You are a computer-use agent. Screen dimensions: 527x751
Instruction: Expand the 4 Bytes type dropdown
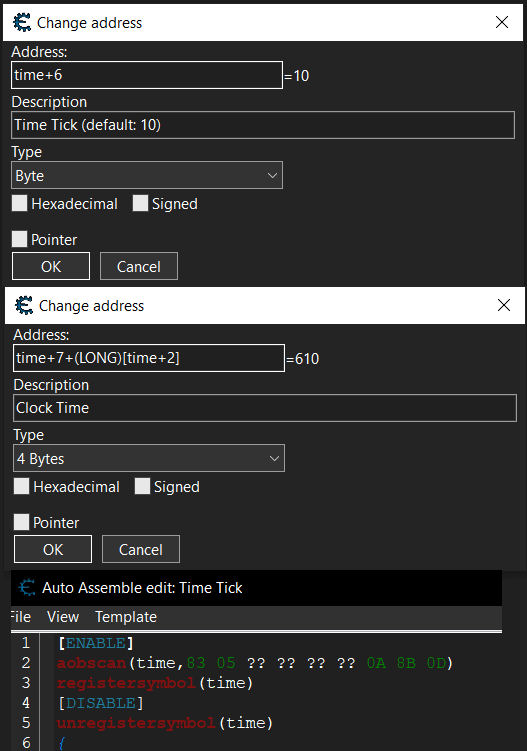(149, 458)
